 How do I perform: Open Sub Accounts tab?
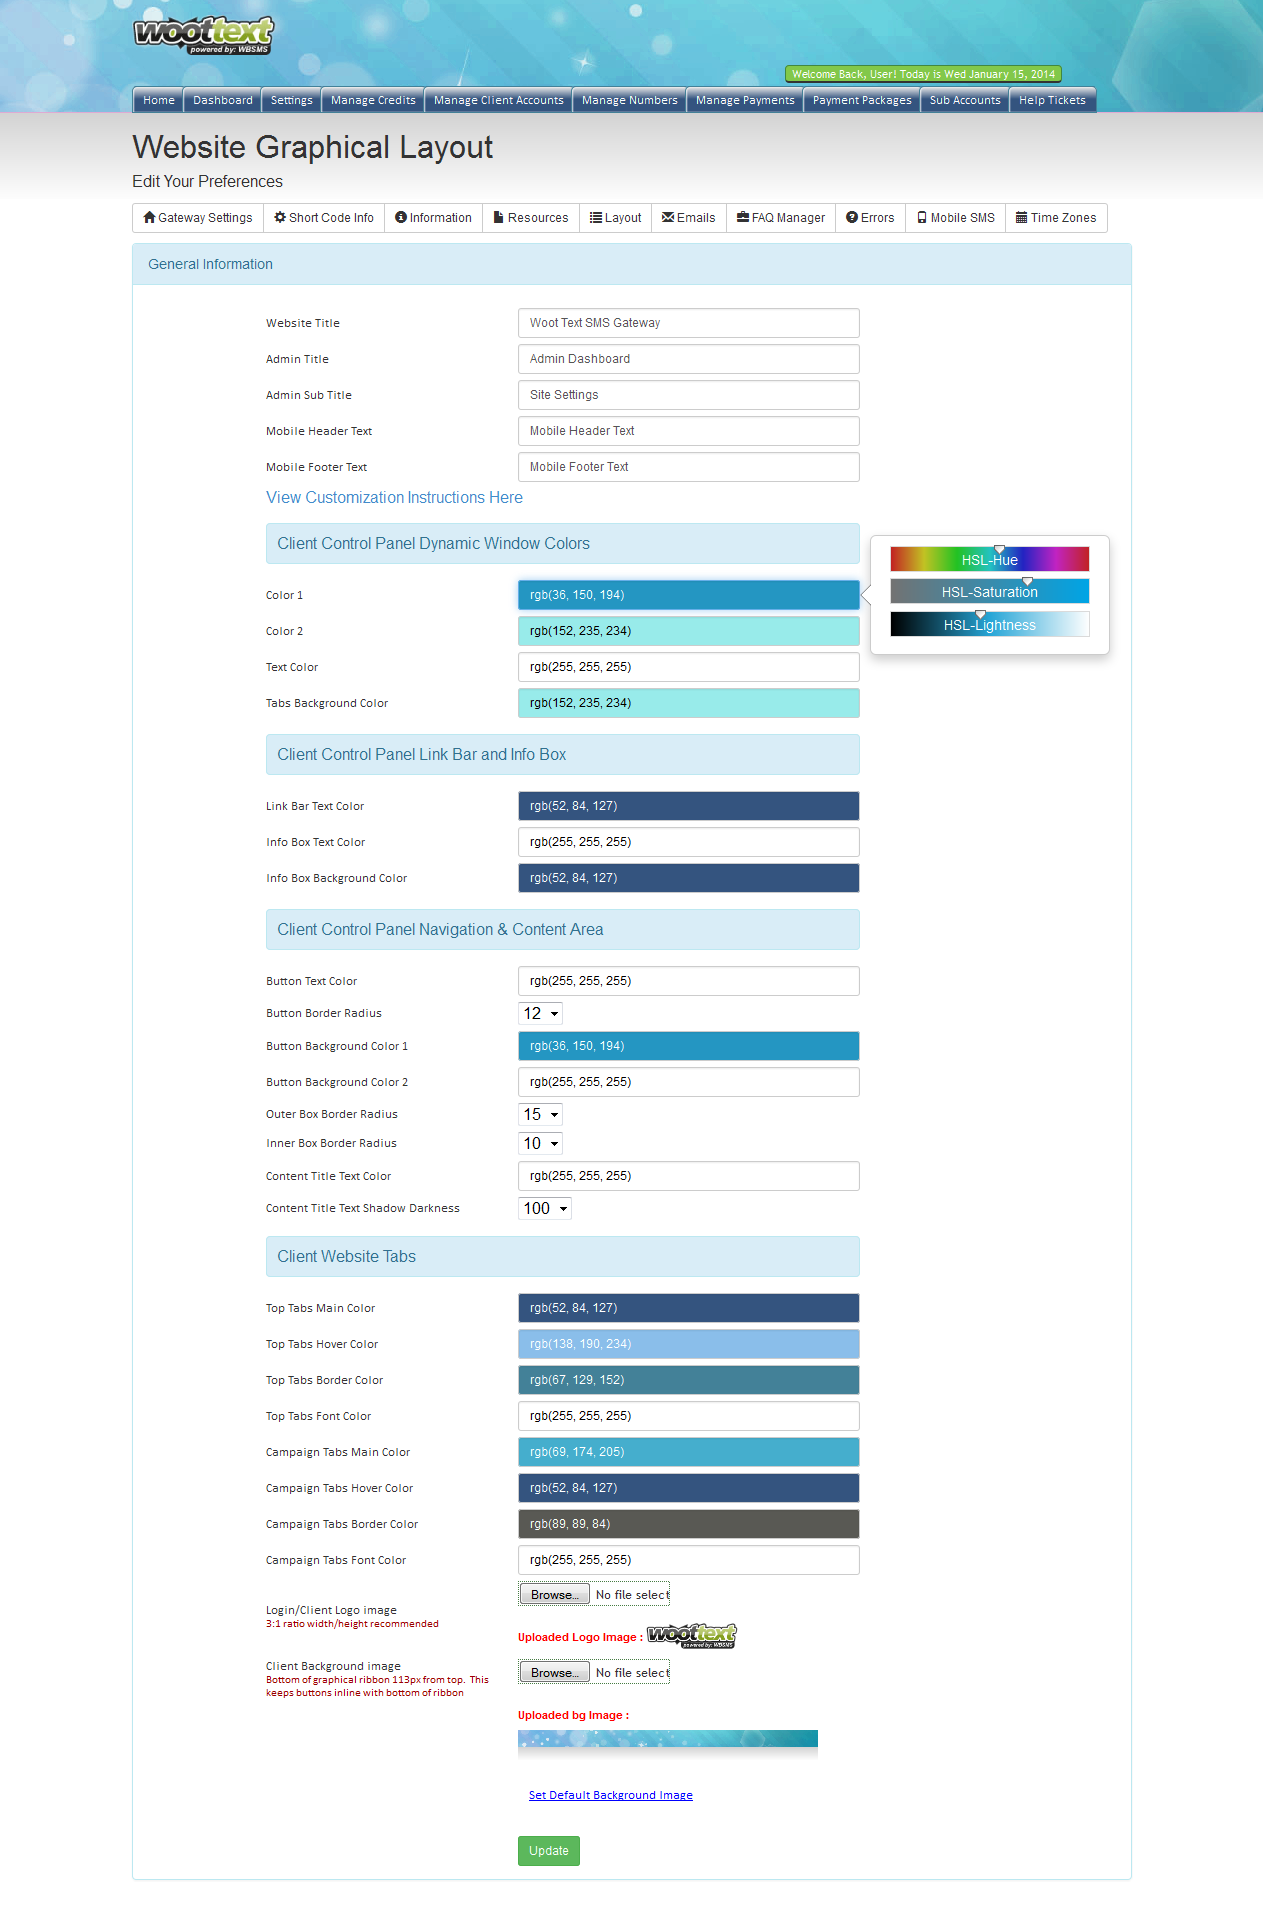point(965,100)
